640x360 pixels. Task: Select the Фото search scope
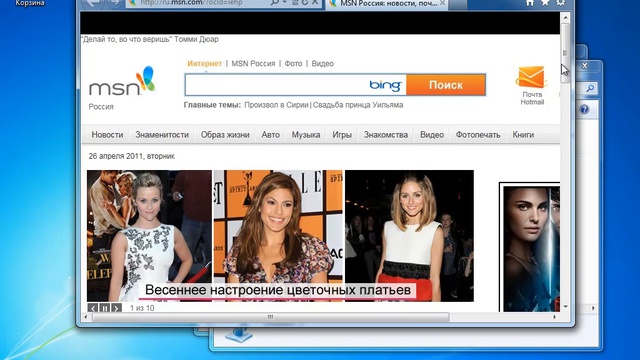pos(293,64)
